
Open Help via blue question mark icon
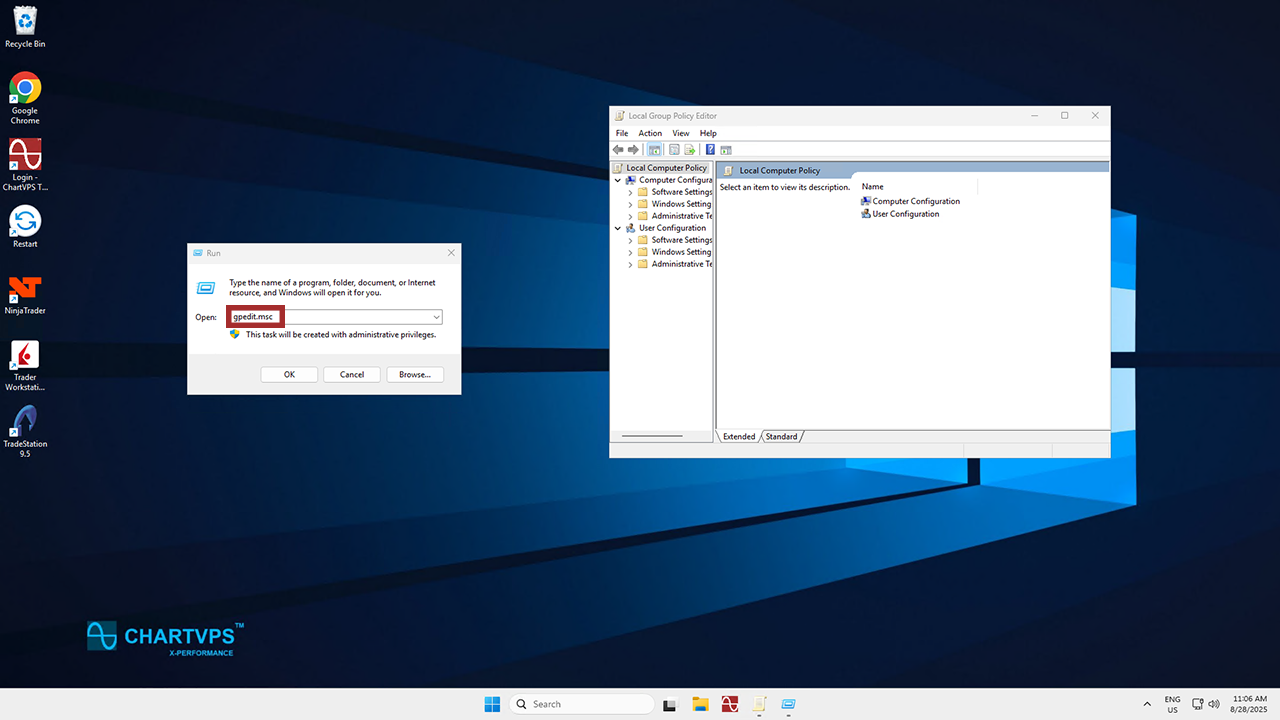pos(710,150)
